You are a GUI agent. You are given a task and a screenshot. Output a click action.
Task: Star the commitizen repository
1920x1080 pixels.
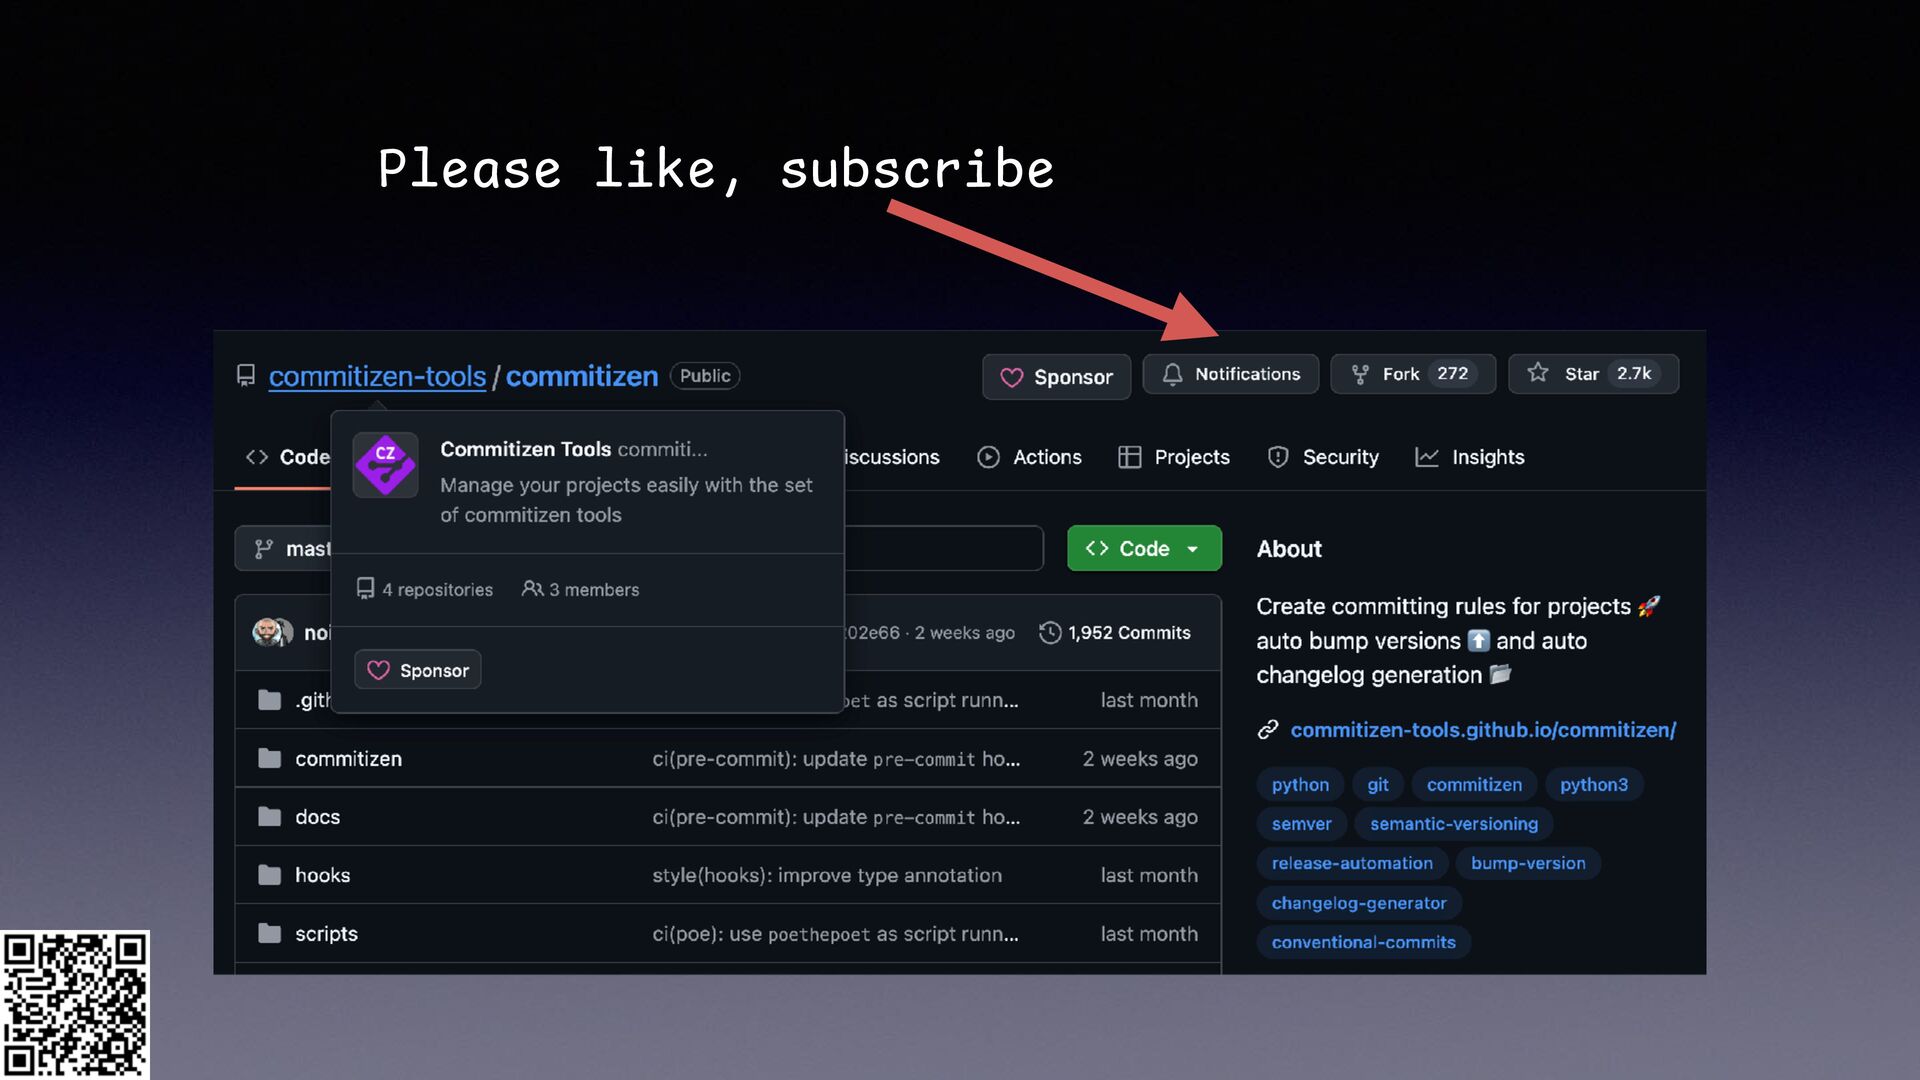pos(1581,374)
